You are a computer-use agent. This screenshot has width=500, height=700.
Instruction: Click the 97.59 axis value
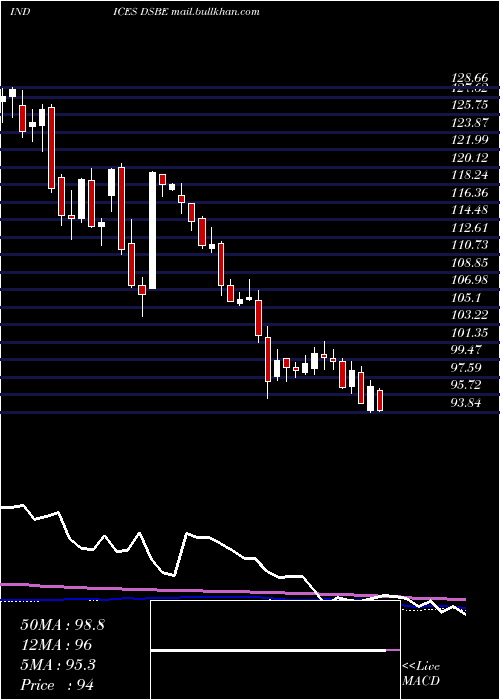click(x=467, y=368)
